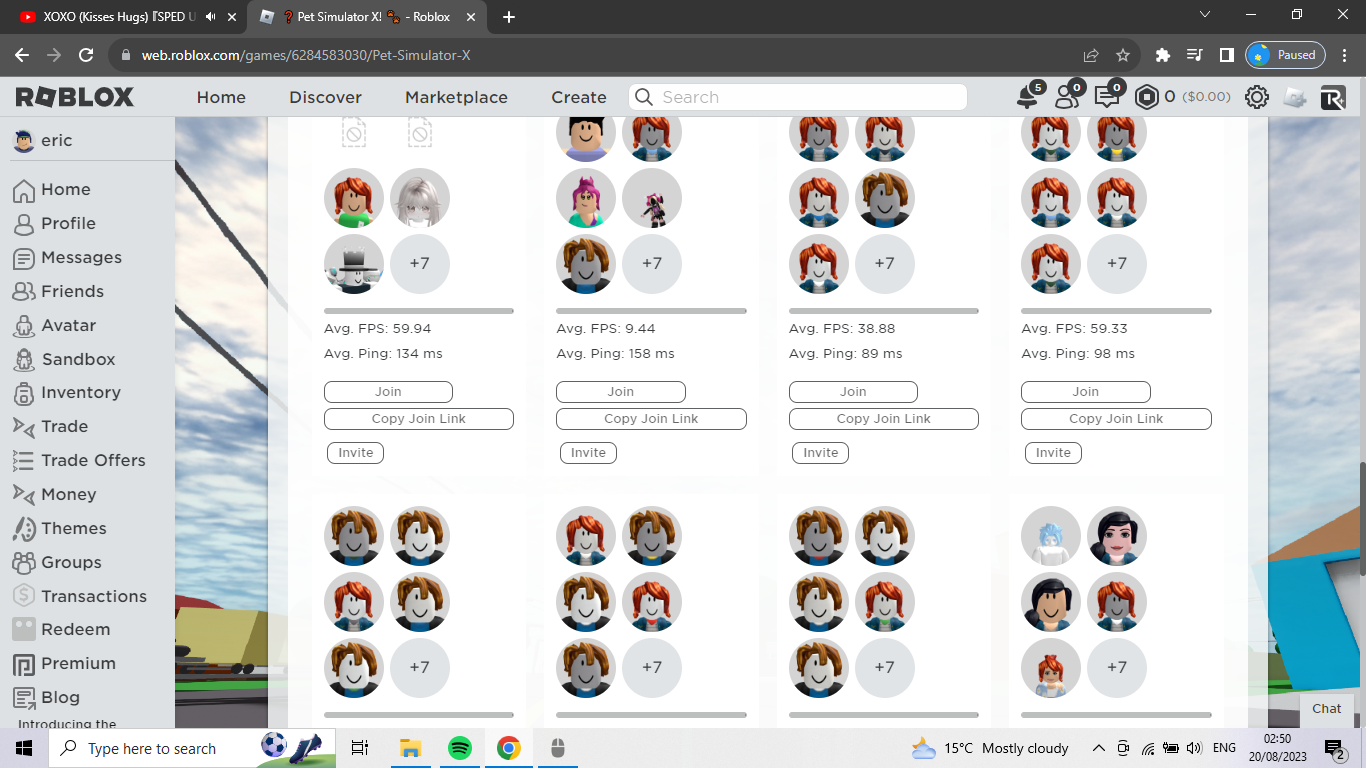Image resolution: width=1366 pixels, height=768 pixels.
Task: Go to Home in top navigation
Action: tap(221, 97)
